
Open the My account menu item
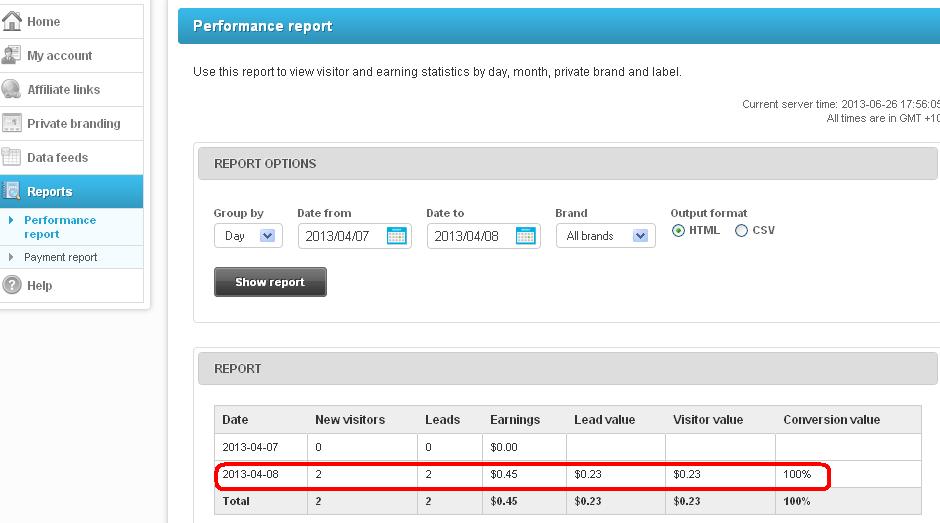(x=71, y=56)
